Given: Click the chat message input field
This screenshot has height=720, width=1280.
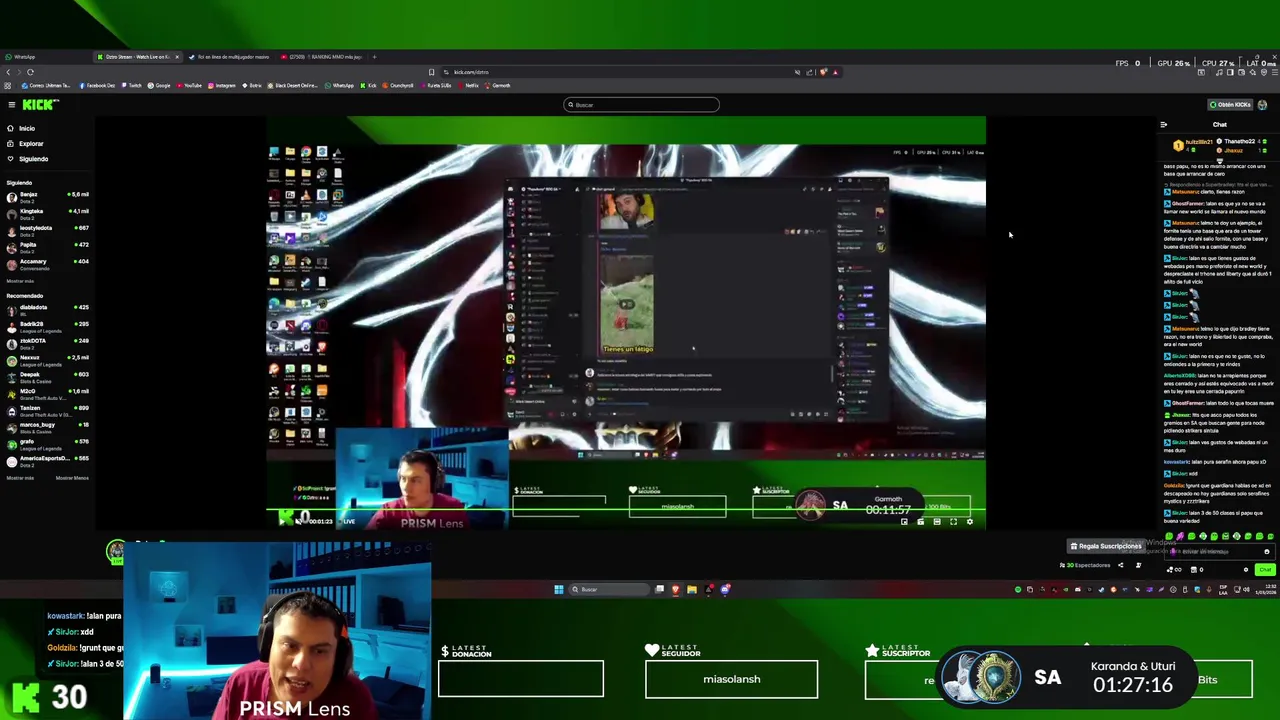Looking at the screenshot, I should pyautogui.click(x=1219, y=551).
